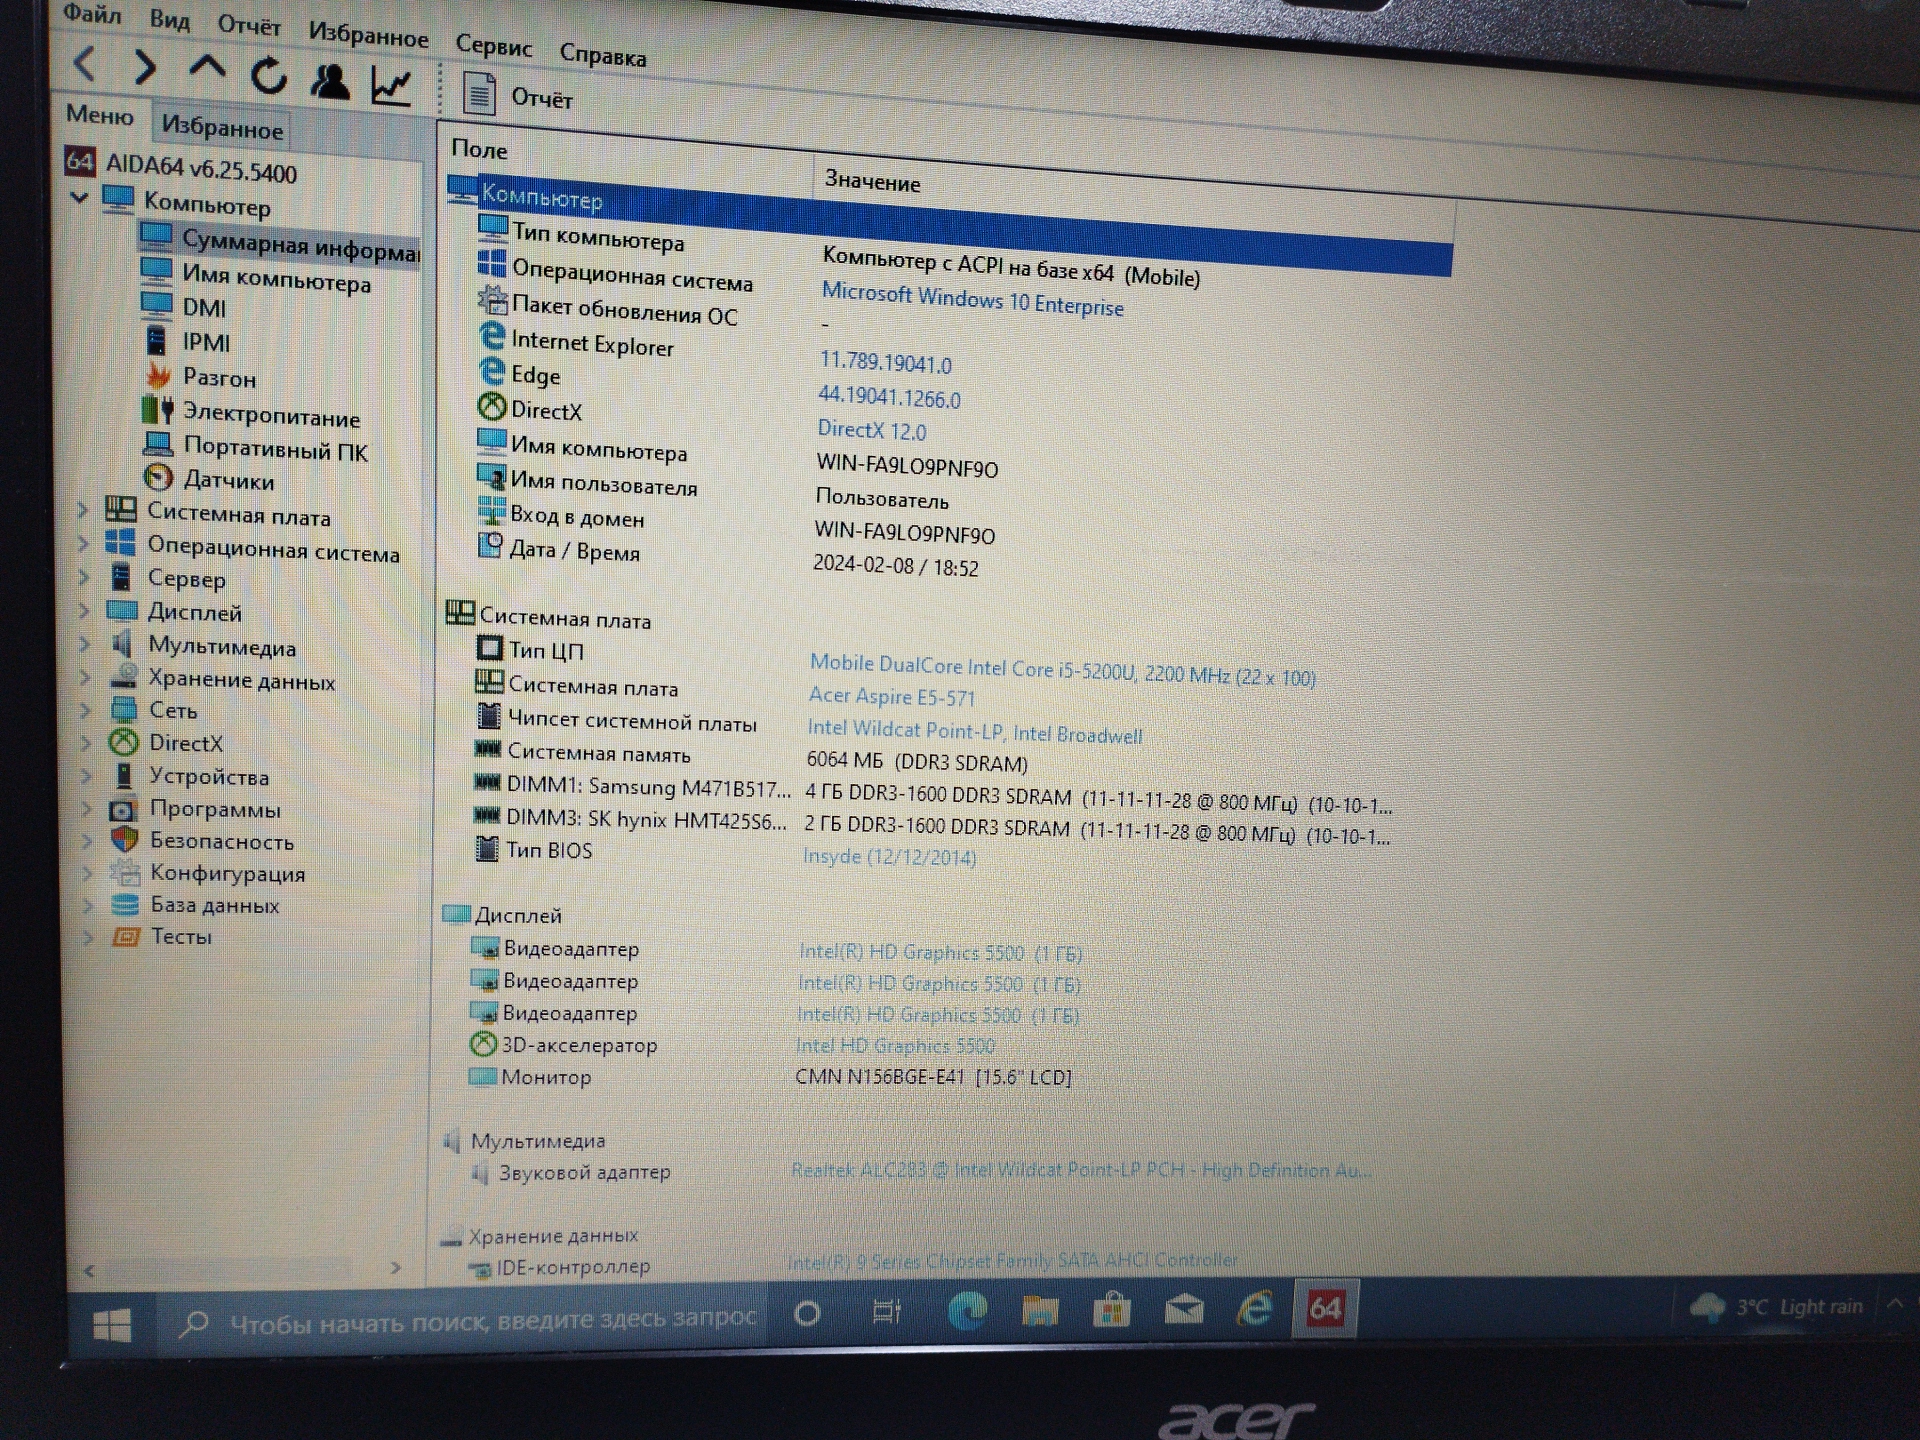Click the Отчёт report button
1920x1440 pixels.
coord(517,96)
